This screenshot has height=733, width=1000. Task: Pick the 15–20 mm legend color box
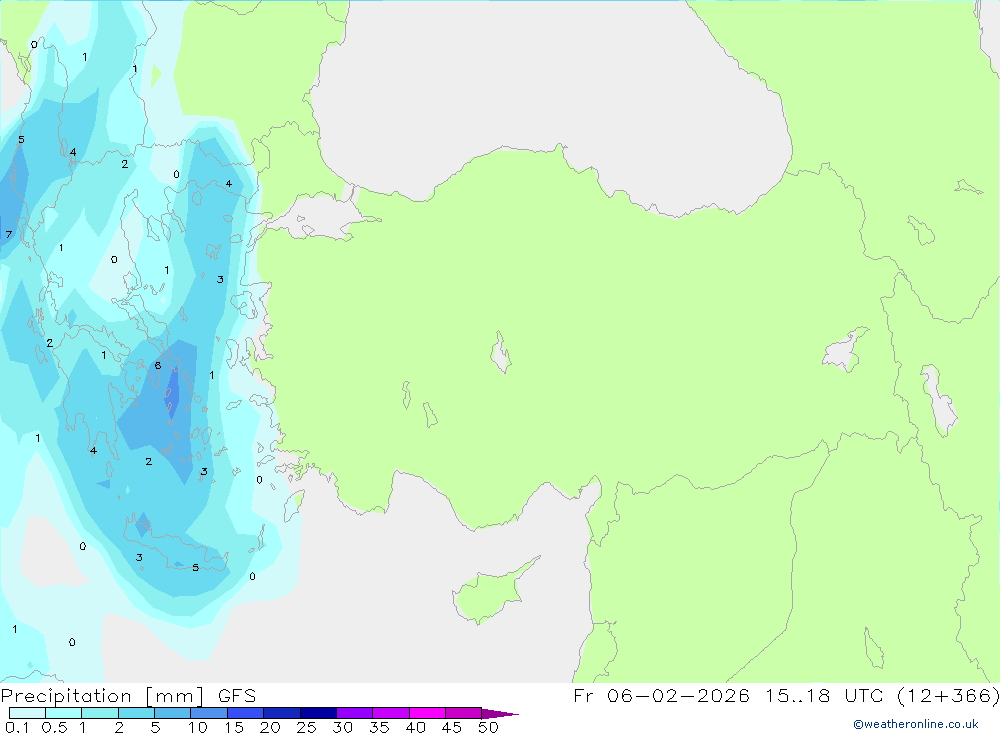(246, 713)
